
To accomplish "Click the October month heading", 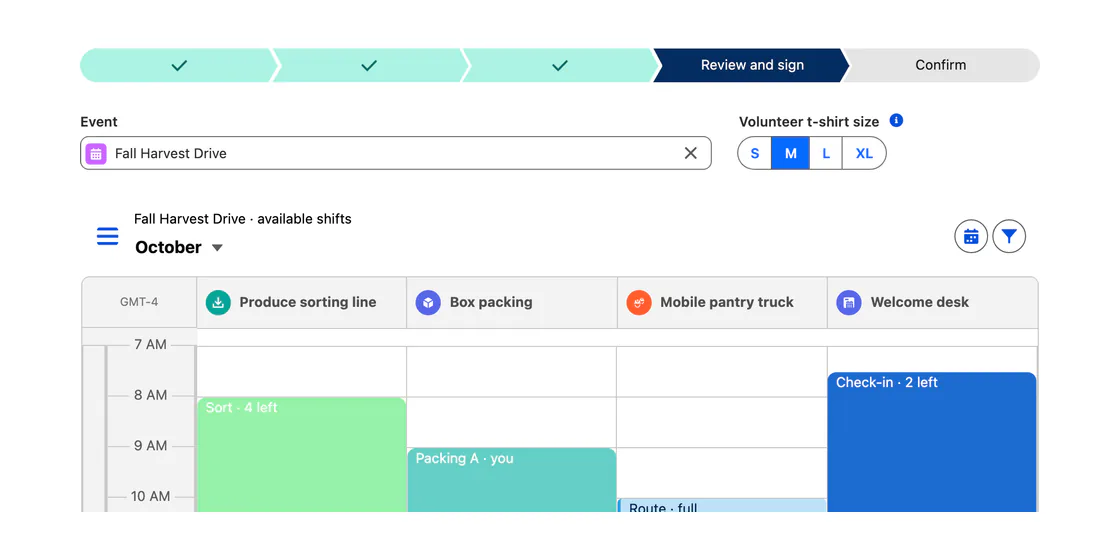I will 169,247.
